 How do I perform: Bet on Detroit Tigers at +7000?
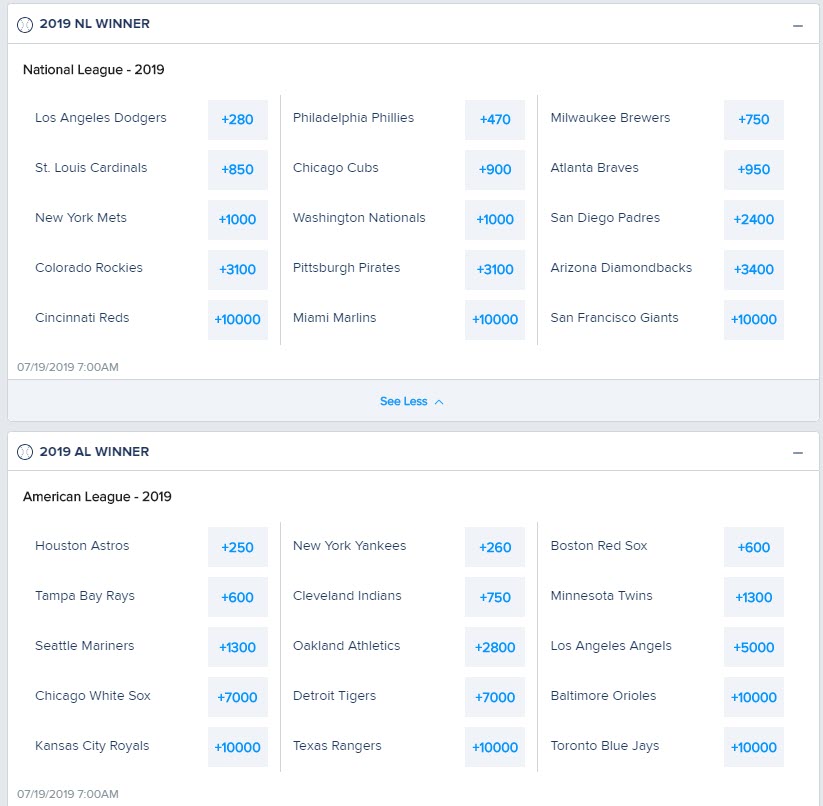[x=495, y=697]
